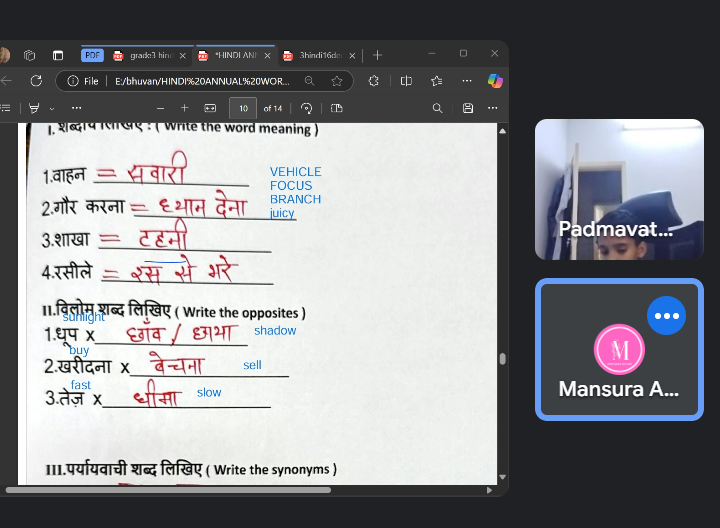Switch to the grade3 hindi tab

point(143,55)
